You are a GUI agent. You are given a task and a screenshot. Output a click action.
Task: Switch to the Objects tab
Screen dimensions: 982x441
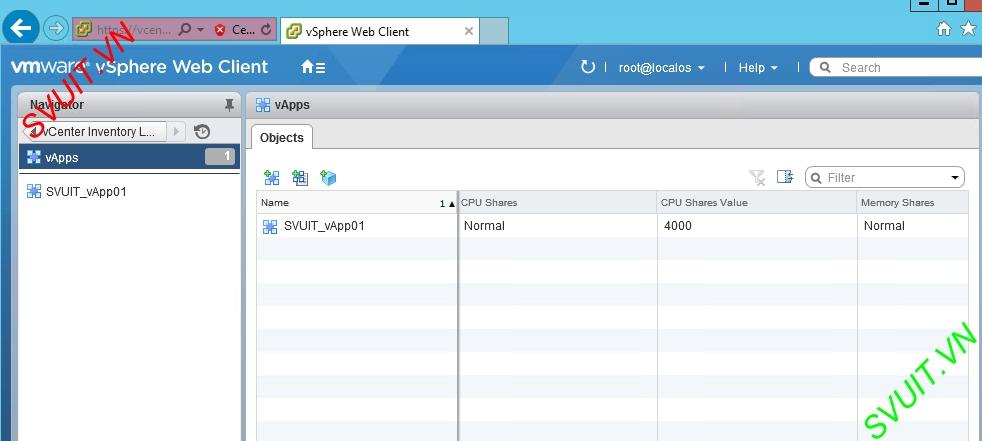282,138
